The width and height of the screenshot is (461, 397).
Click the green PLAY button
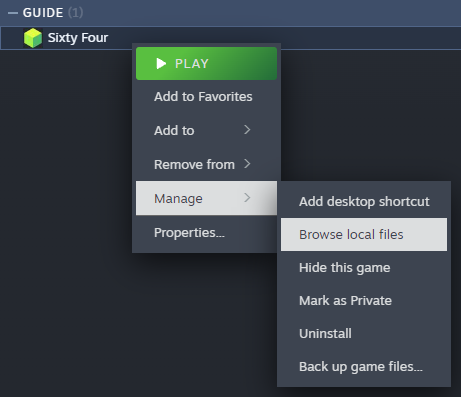click(206, 64)
